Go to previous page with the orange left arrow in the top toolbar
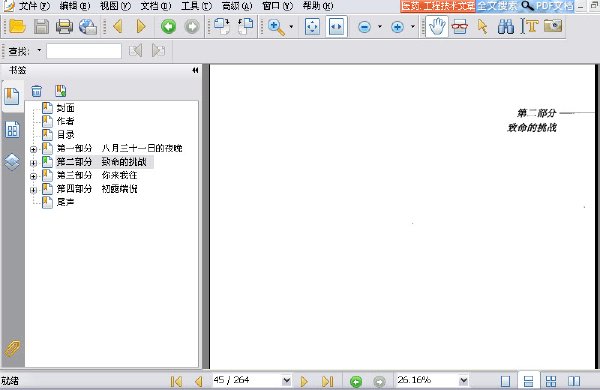 point(118,27)
